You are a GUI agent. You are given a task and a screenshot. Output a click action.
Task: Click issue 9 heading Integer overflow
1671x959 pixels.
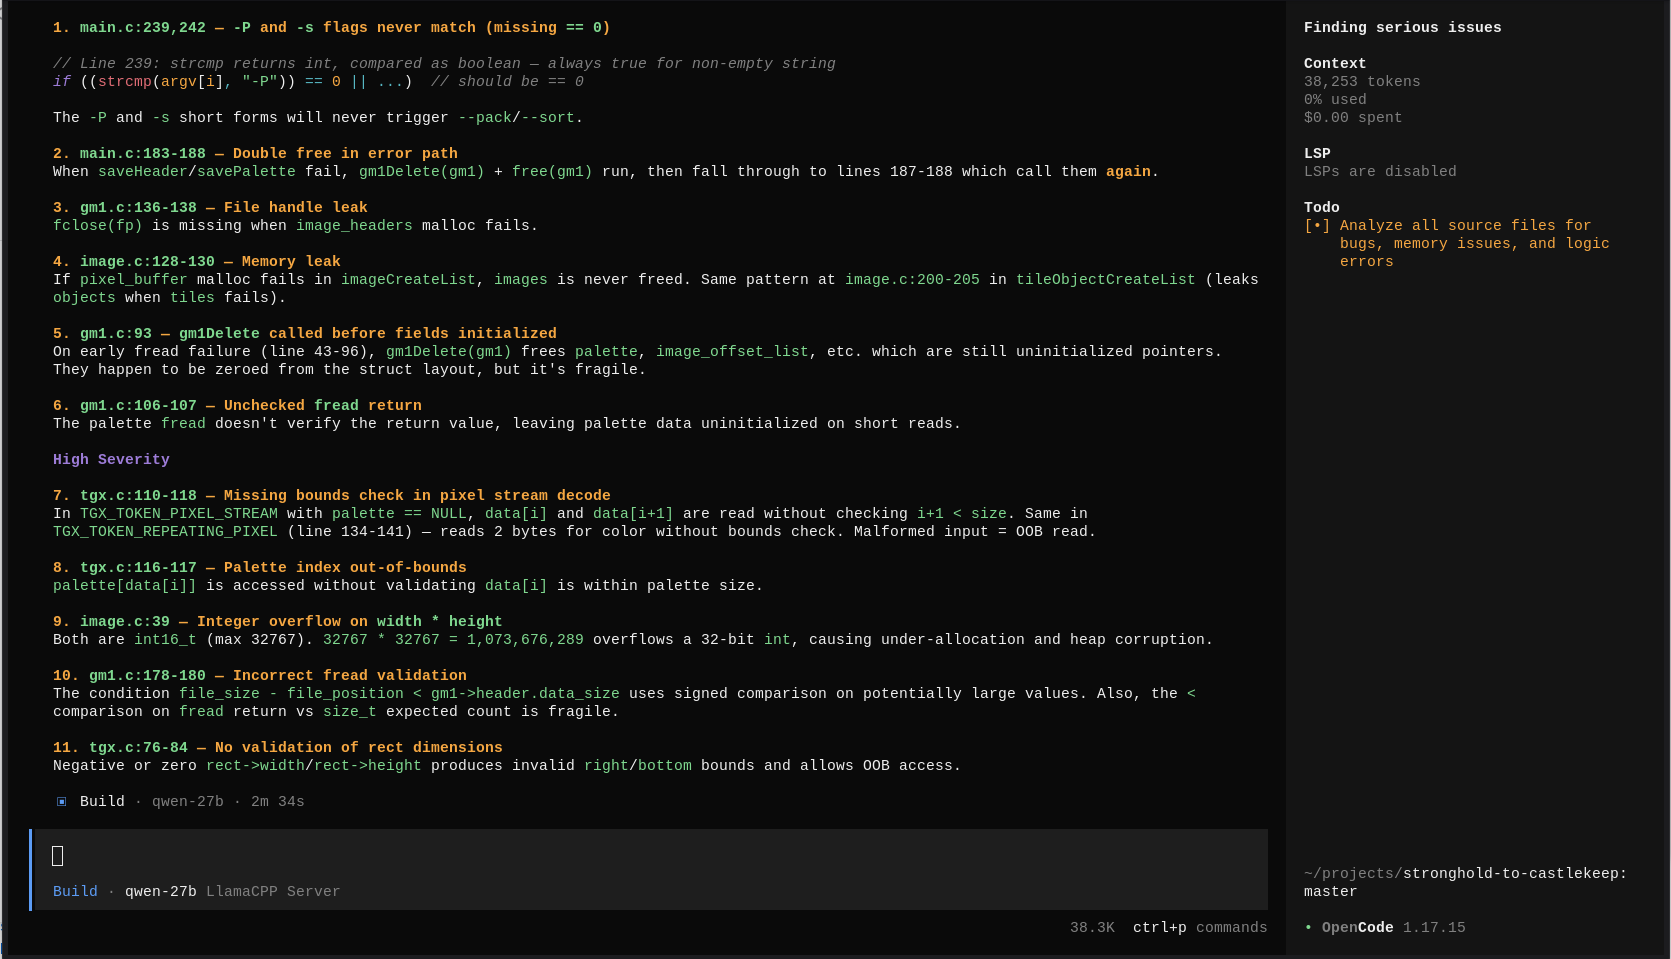(x=278, y=622)
